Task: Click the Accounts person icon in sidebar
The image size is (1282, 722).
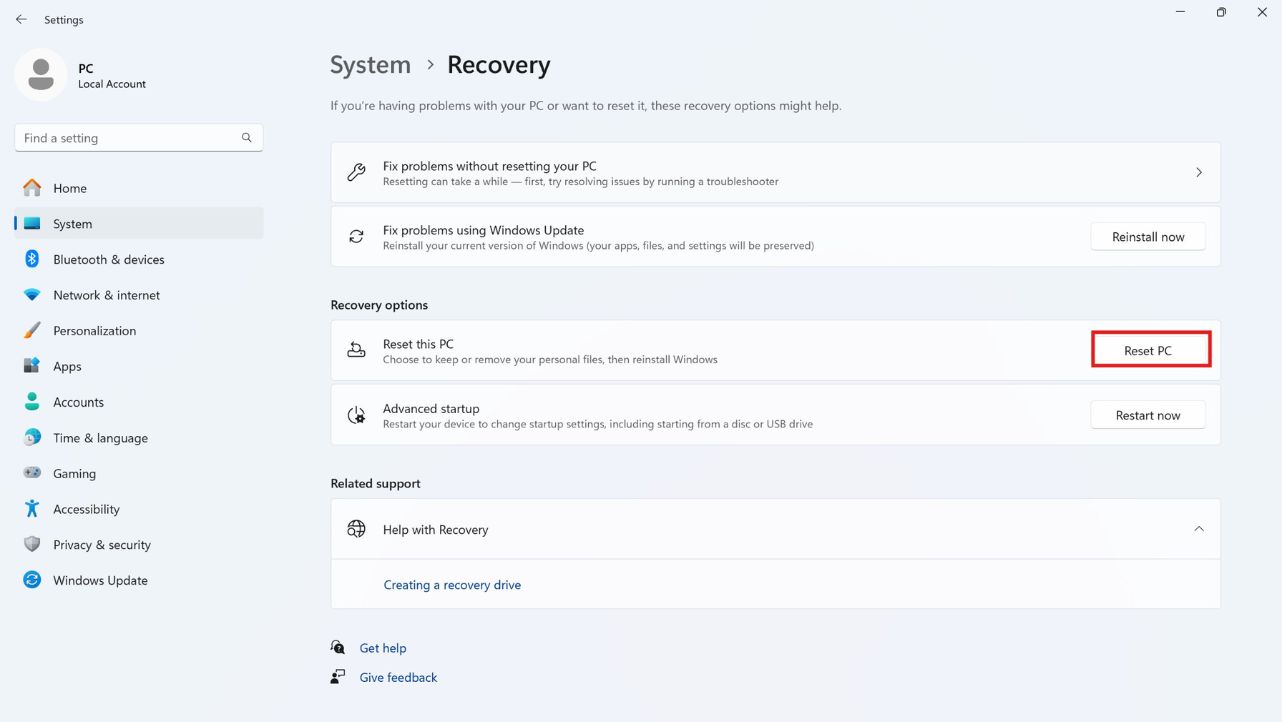Action: click(x=32, y=402)
